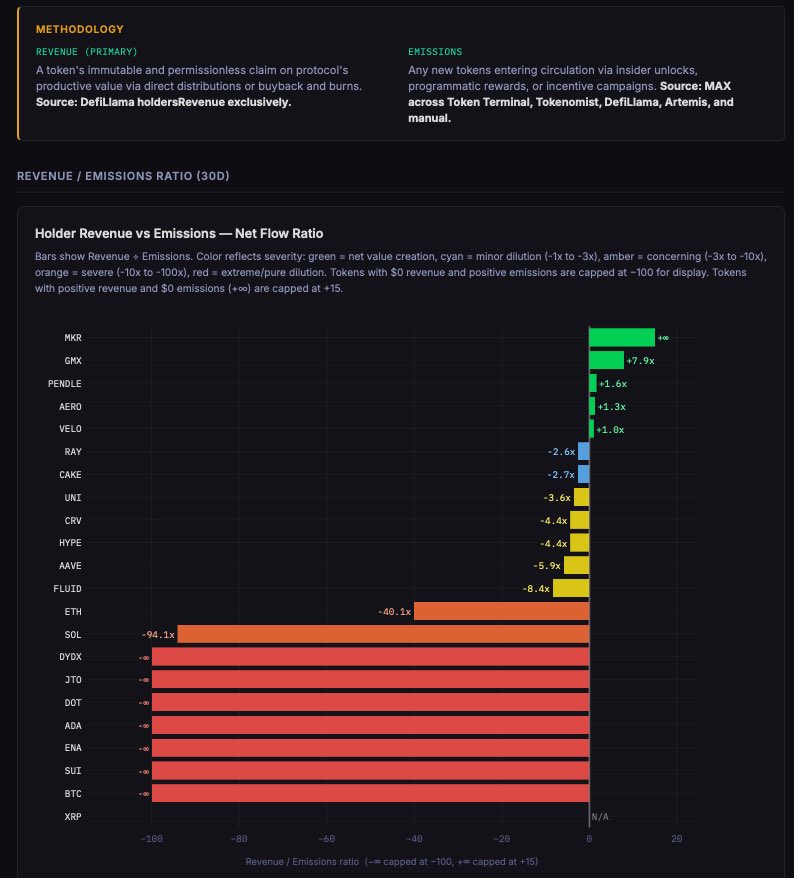This screenshot has width=794, height=878.
Task: Click the BTC red bar
Action: (x=370, y=793)
